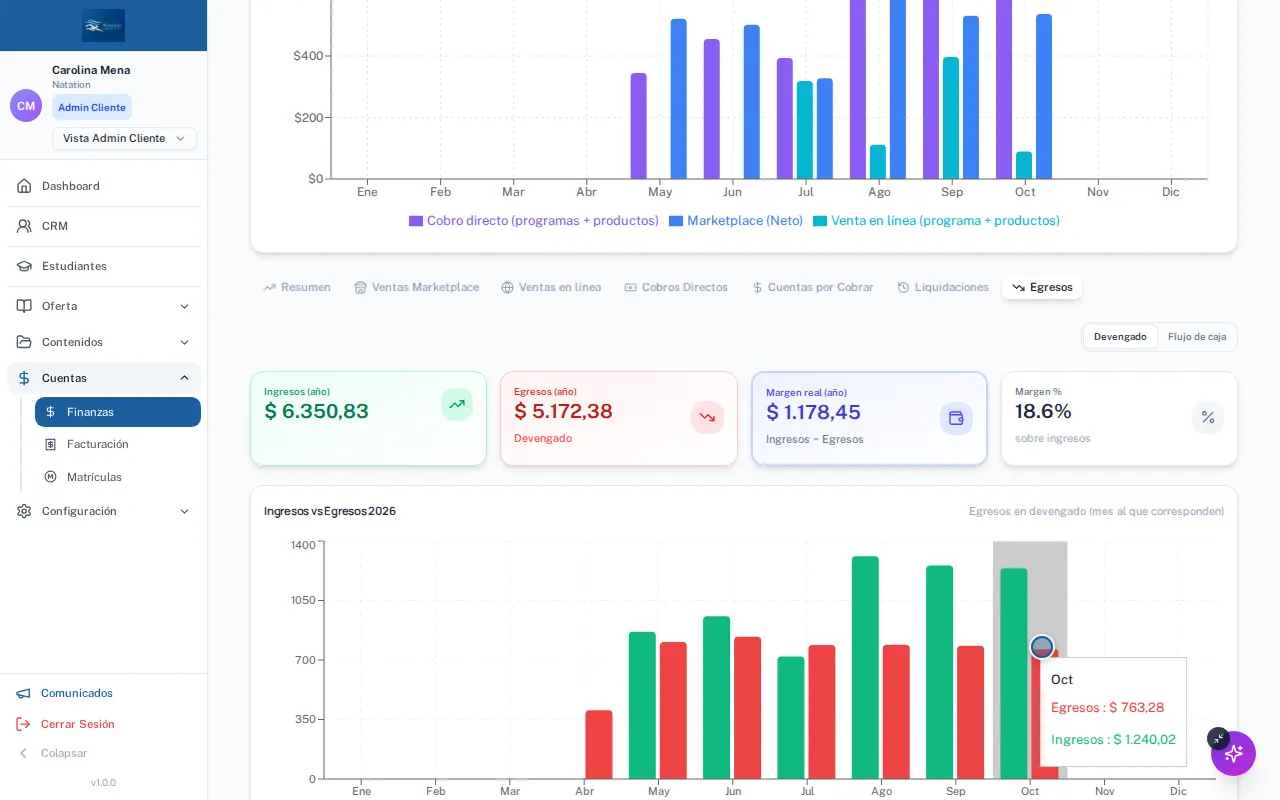Screen dimensions: 1280x800
Task: Toggle Venta en línea legend series
Action: point(936,221)
